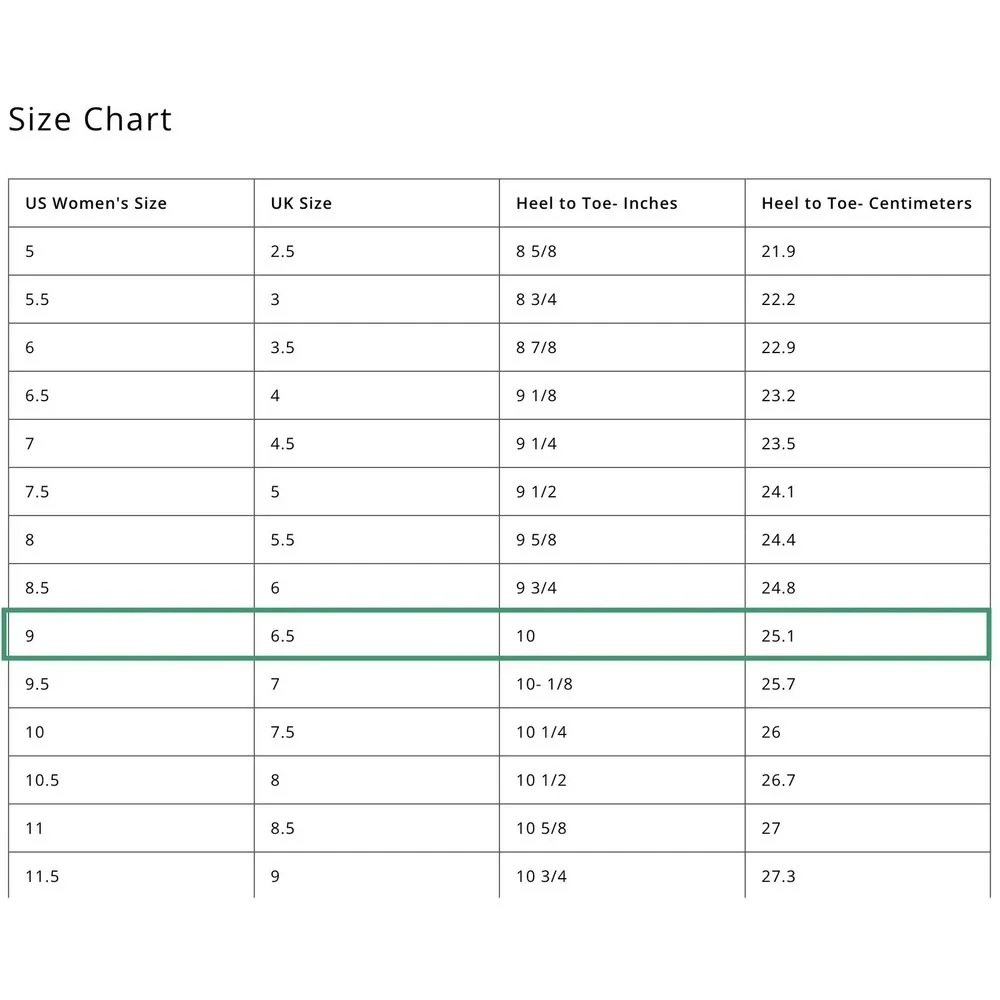Click the 25.1 centimeters cell

click(x=868, y=635)
